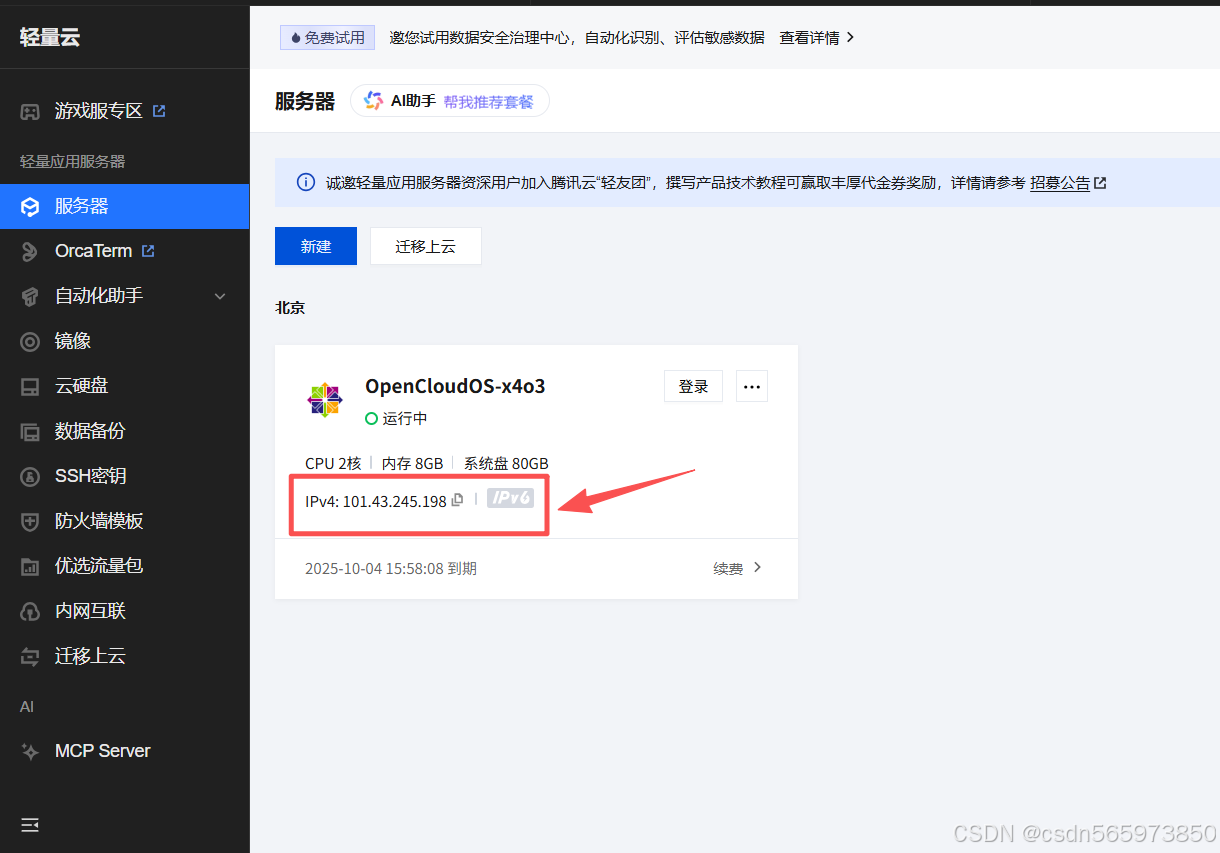Click the 免费试用 tag

[328, 37]
